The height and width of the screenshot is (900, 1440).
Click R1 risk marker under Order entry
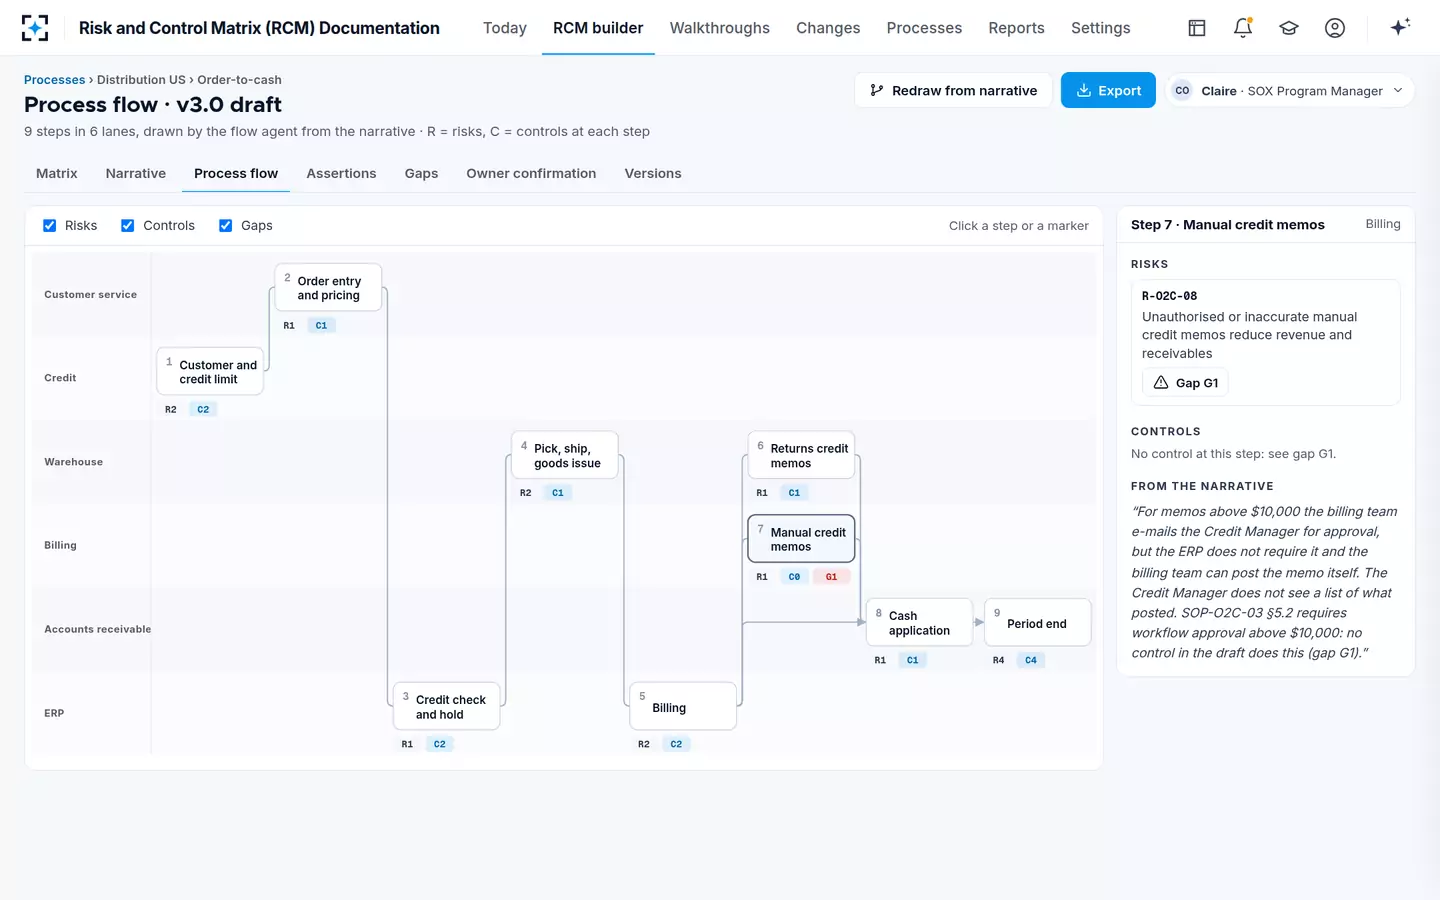(x=289, y=325)
